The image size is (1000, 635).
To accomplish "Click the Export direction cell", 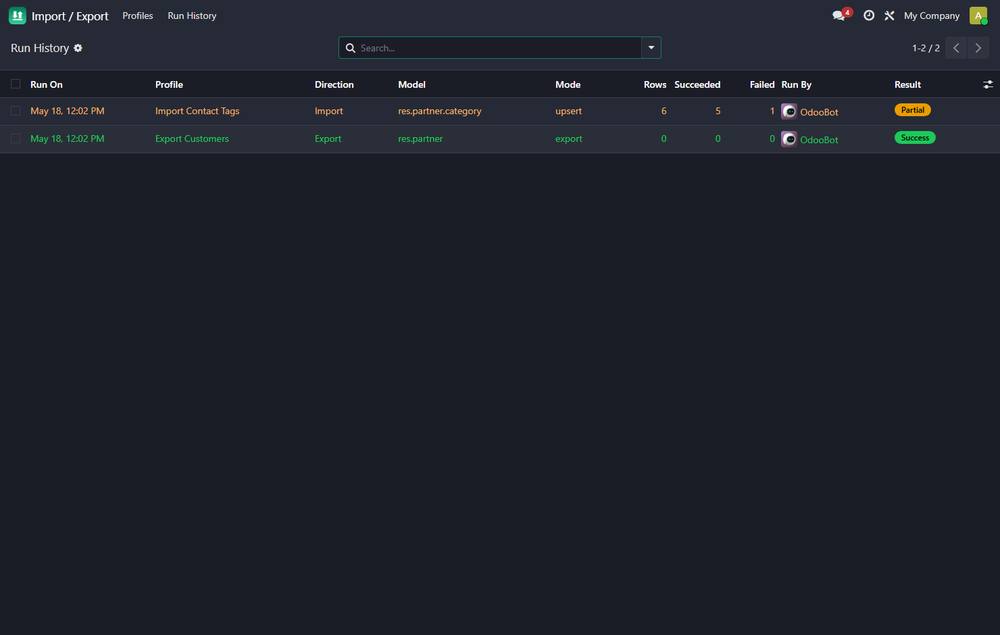I will click(x=328, y=138).
